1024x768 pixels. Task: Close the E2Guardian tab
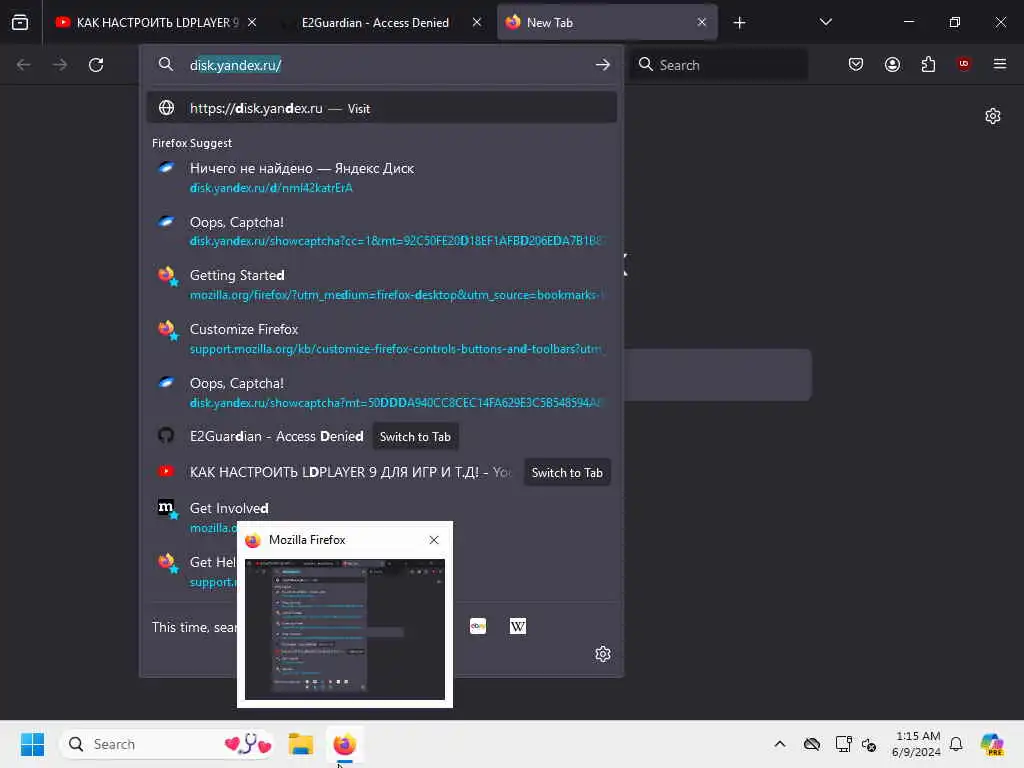(477, 22)
